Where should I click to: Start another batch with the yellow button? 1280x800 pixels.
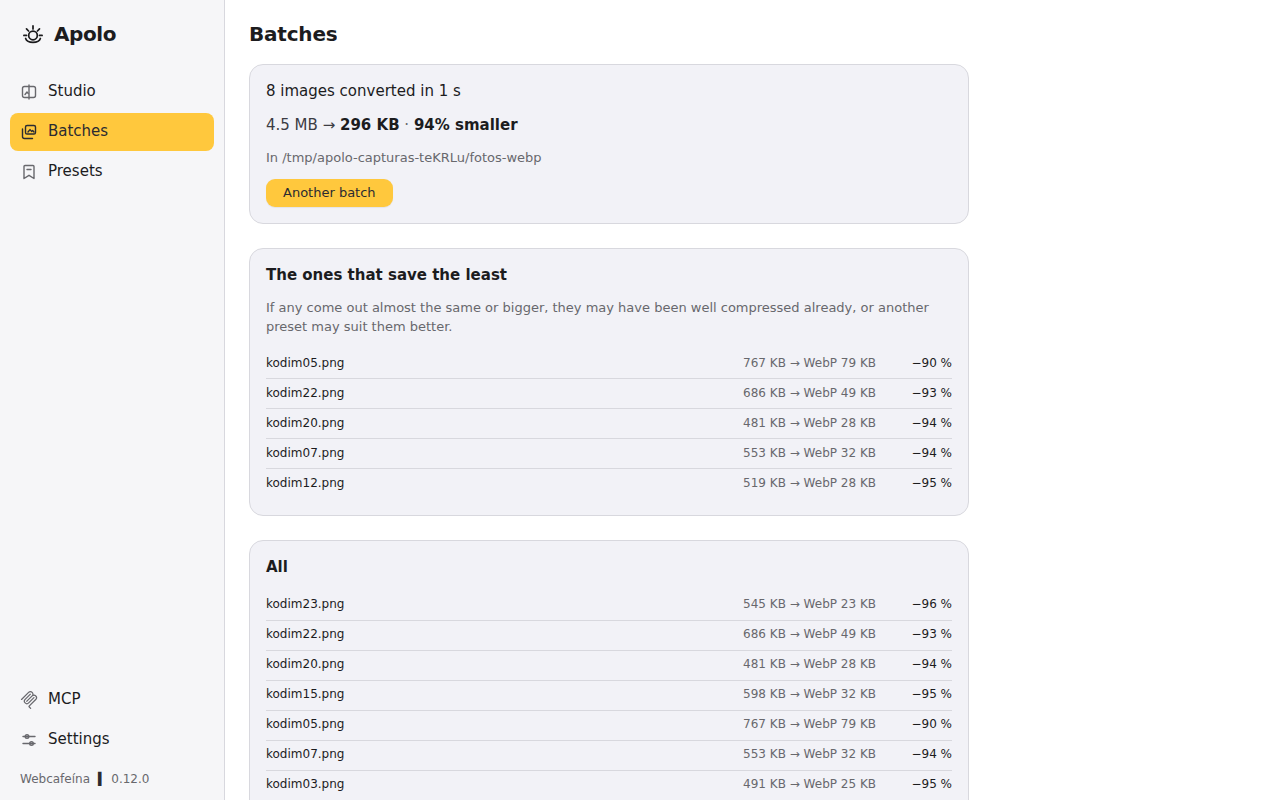click(x=329, y=193)
